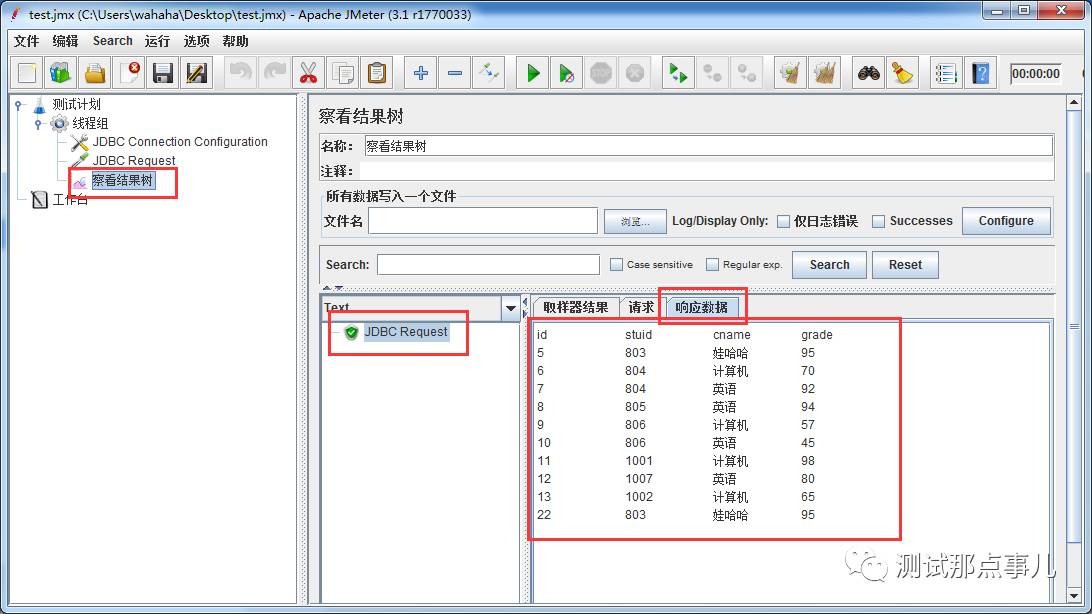Open the Help question mark icon
The width and height of the screenshot is (1092, 614).
[x=981, y=73]
